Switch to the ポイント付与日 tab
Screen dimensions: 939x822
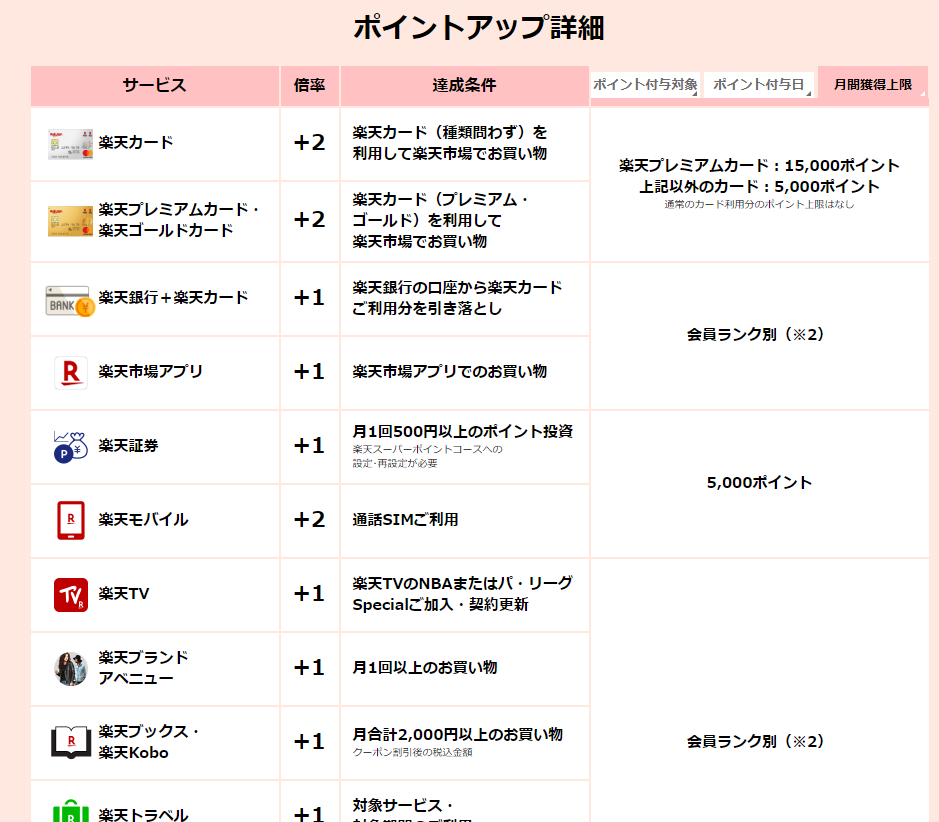click(759, 85)
